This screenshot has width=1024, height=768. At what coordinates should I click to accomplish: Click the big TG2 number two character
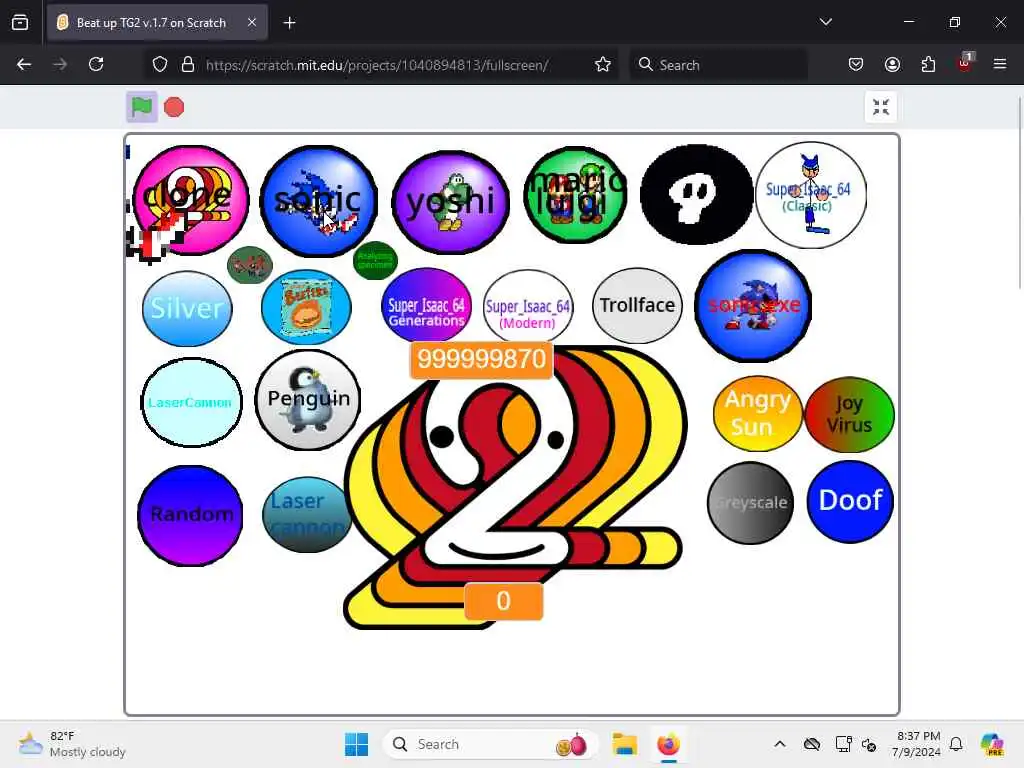[513, 488]
